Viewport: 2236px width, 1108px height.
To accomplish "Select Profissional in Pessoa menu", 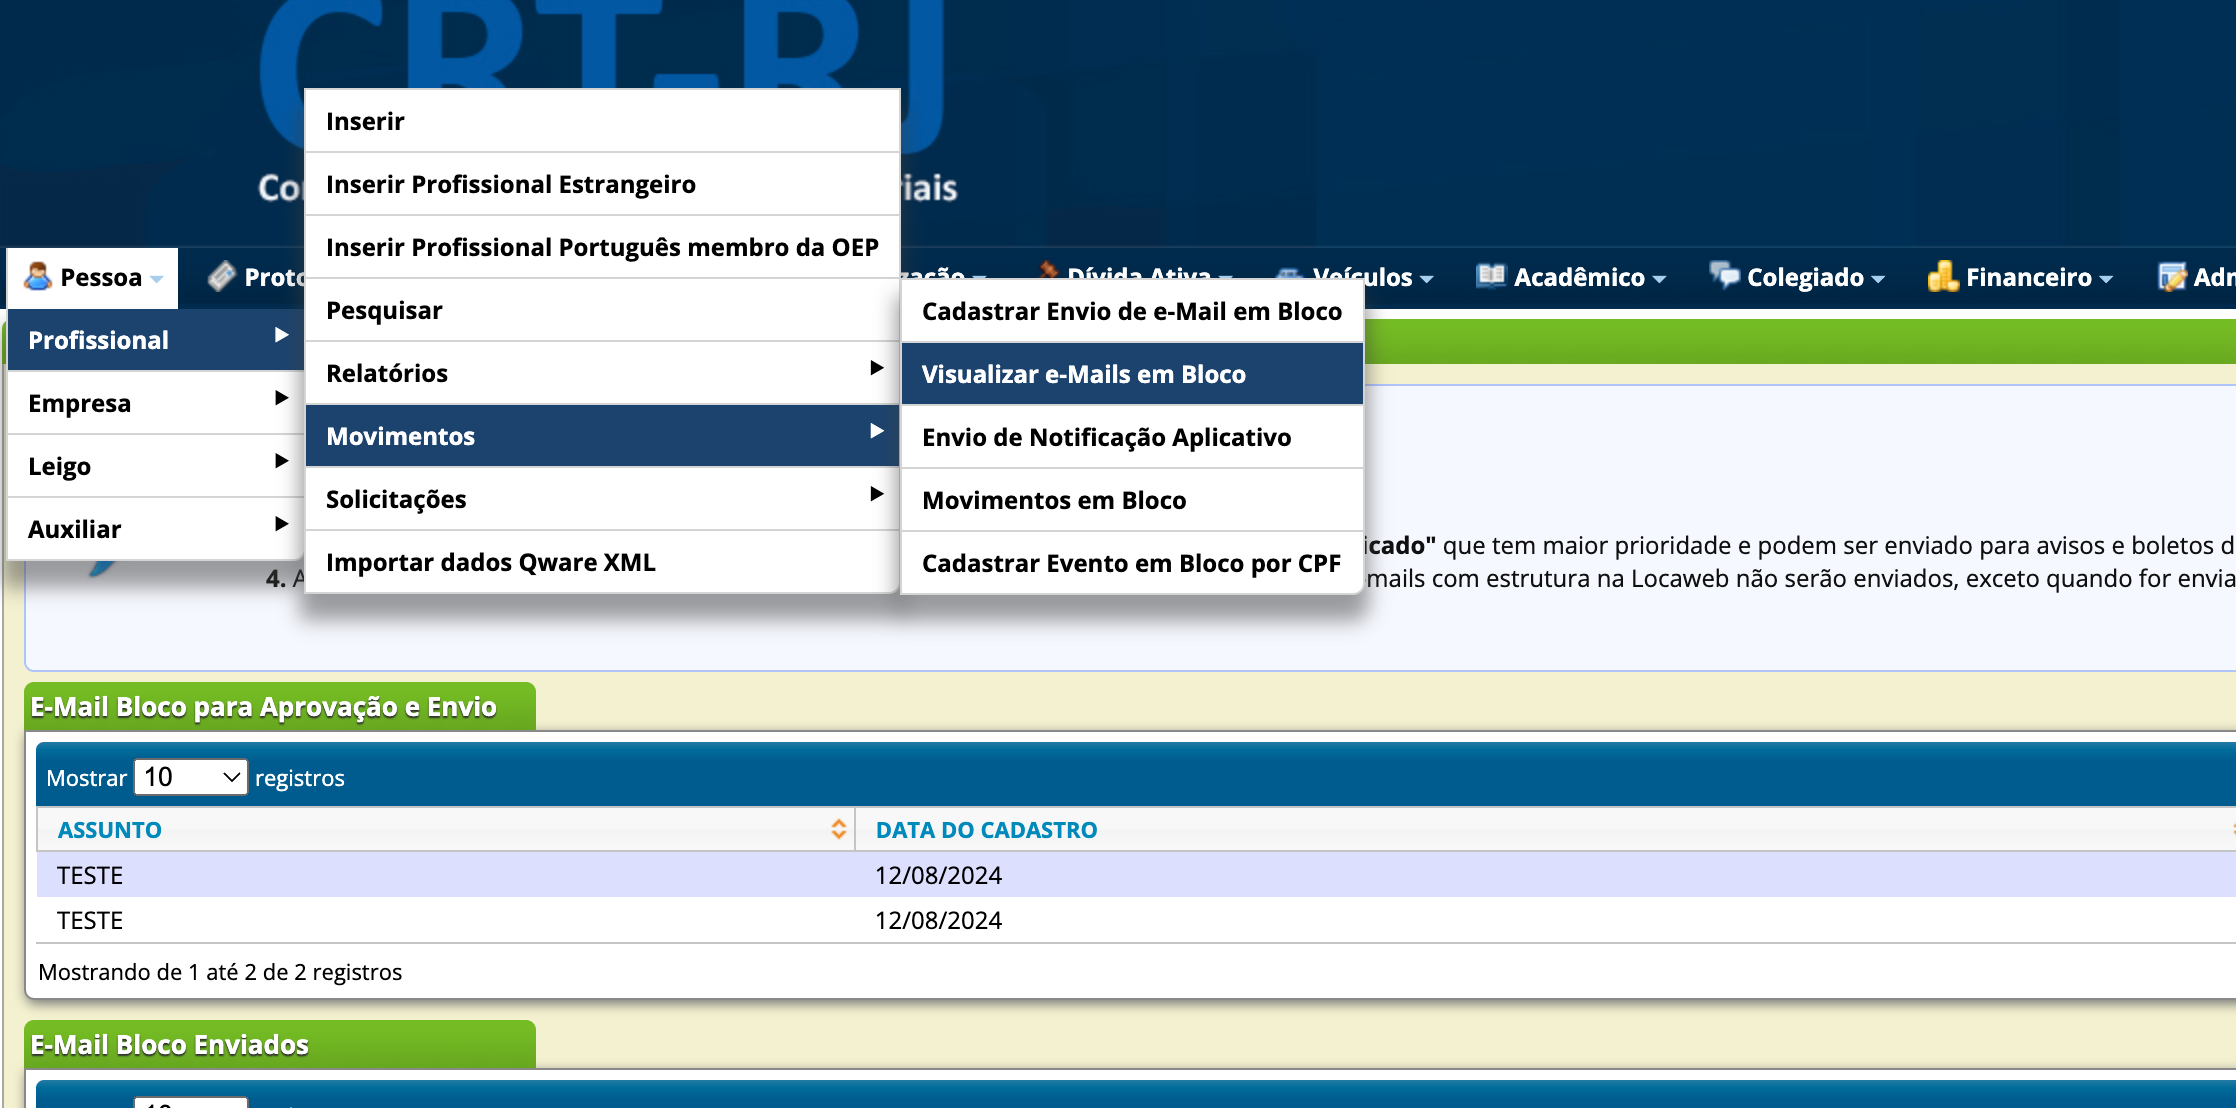I will pos(156,340).
